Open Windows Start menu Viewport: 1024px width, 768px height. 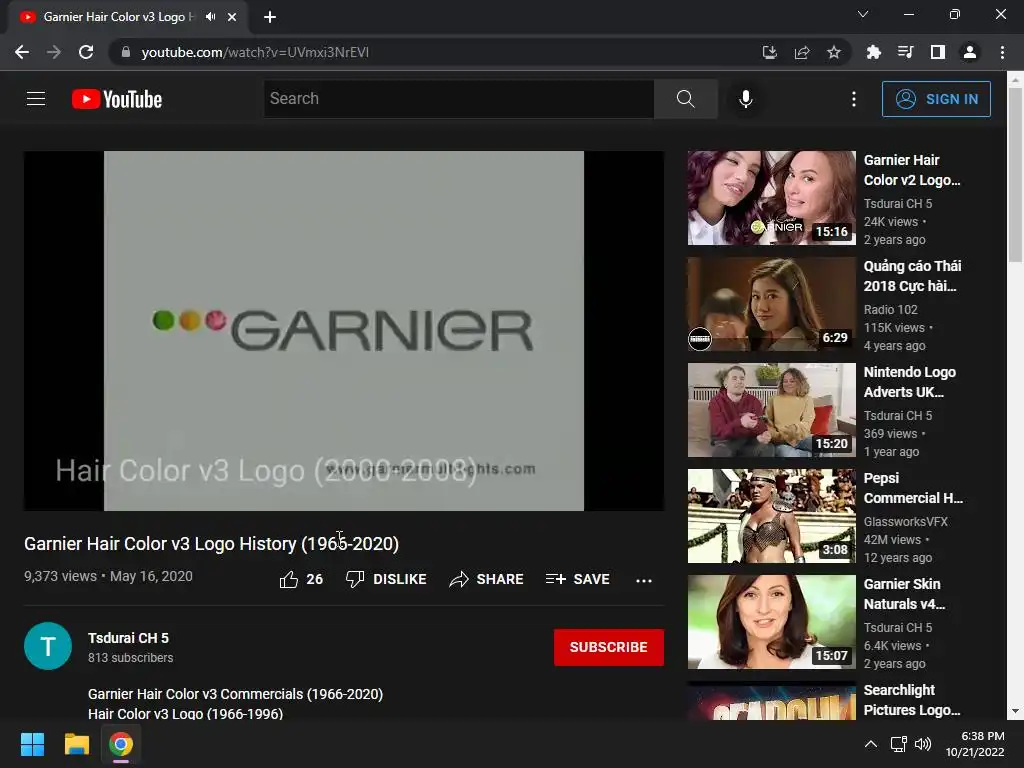pos(32,744)
